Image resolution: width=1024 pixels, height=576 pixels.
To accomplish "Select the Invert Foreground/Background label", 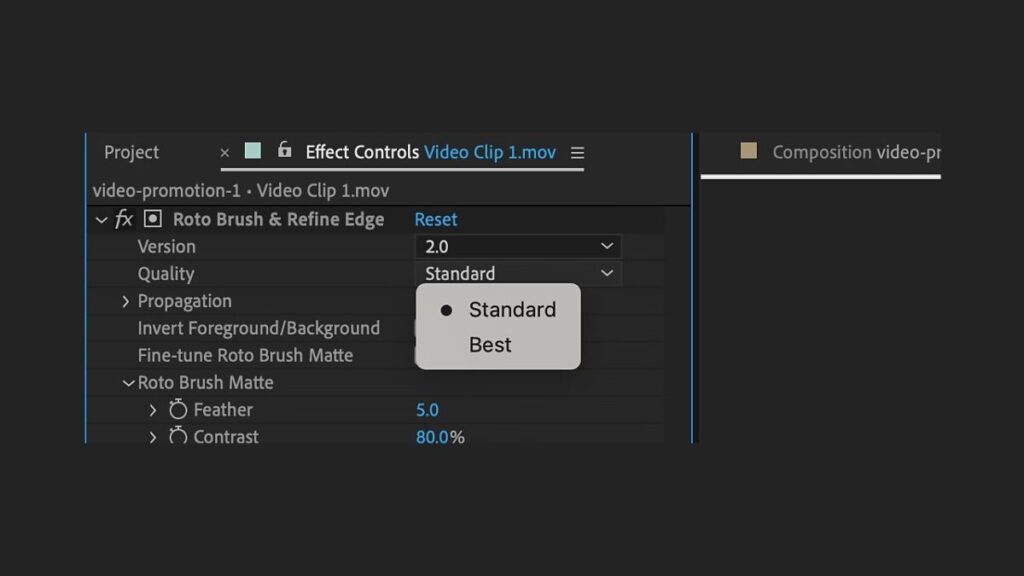I will [x=259, y=328].
